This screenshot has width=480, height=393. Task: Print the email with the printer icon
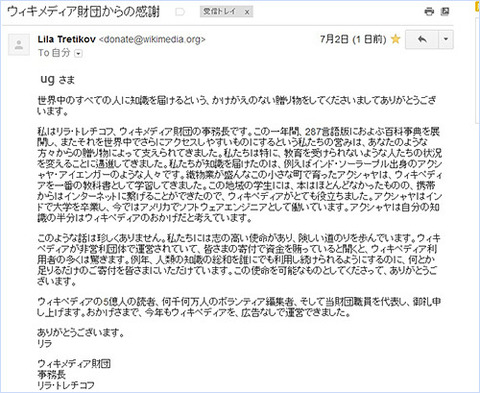coord(429,12)
